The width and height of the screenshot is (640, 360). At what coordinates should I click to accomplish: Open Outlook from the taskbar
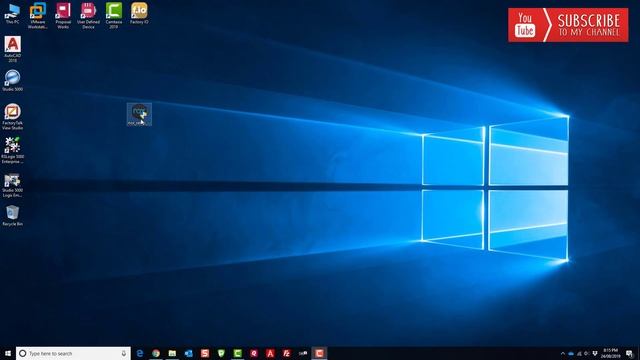tap(189, 353)
